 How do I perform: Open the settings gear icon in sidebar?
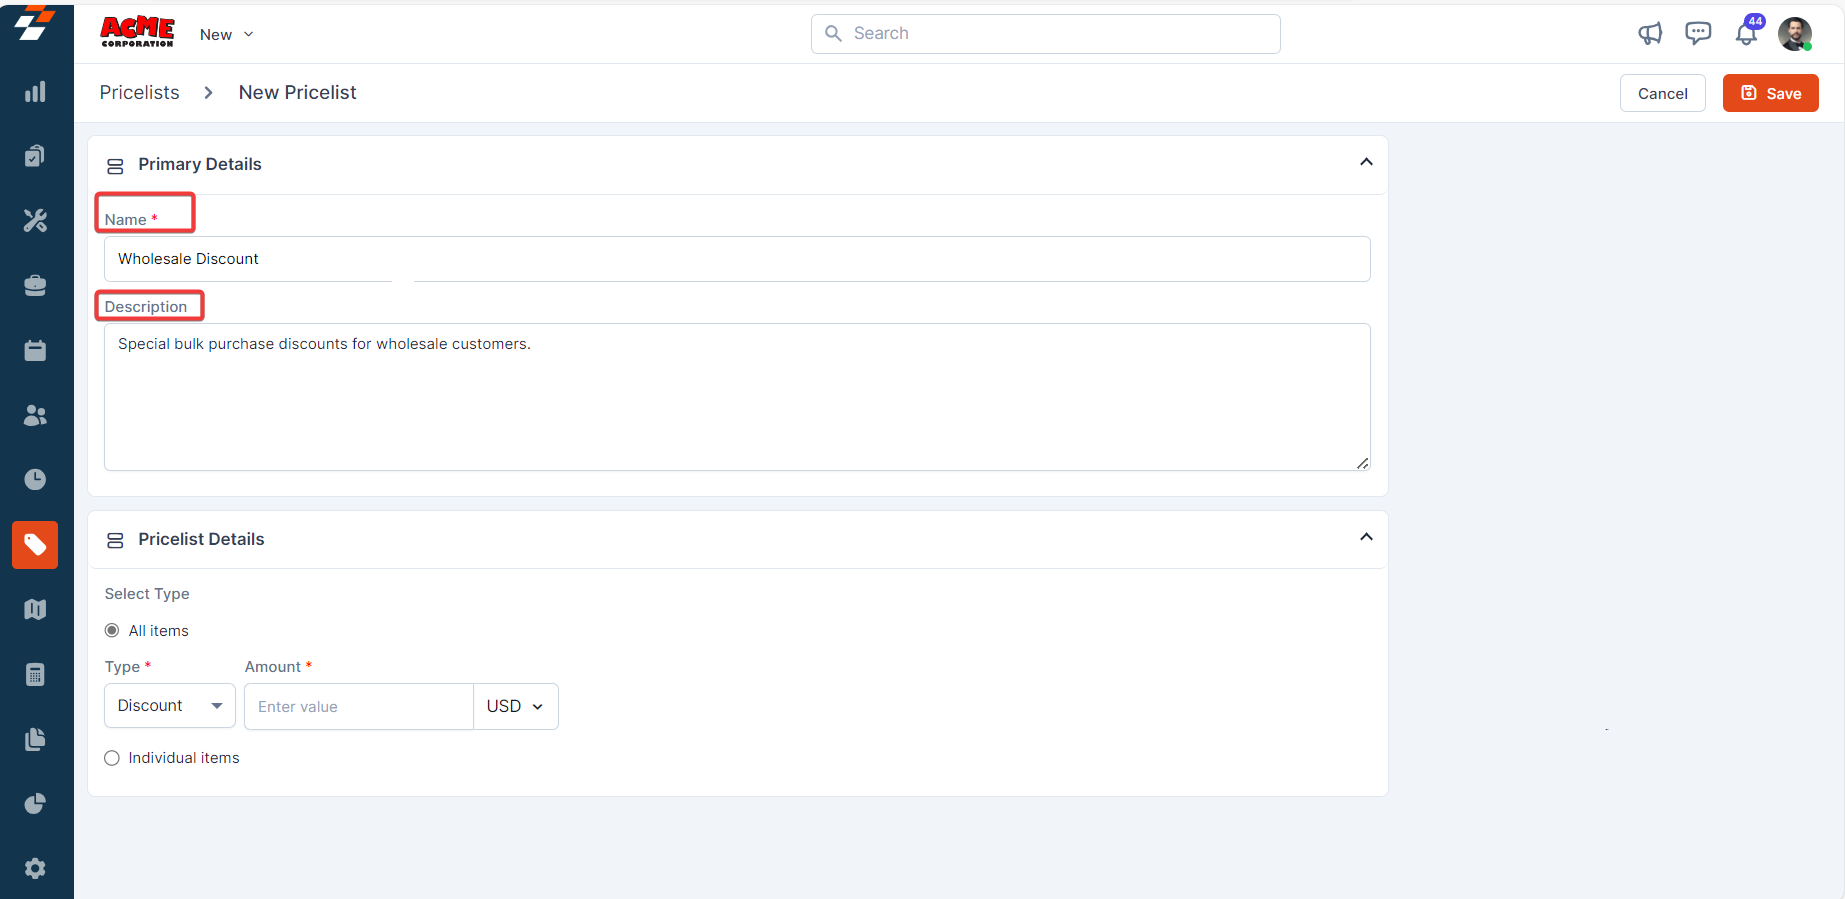click(x=35, y=868)
